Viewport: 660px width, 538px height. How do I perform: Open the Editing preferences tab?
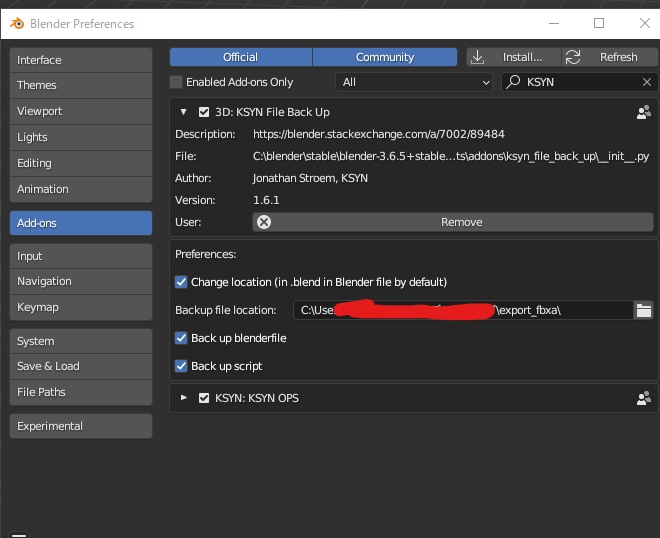click(x=81, y=163)
